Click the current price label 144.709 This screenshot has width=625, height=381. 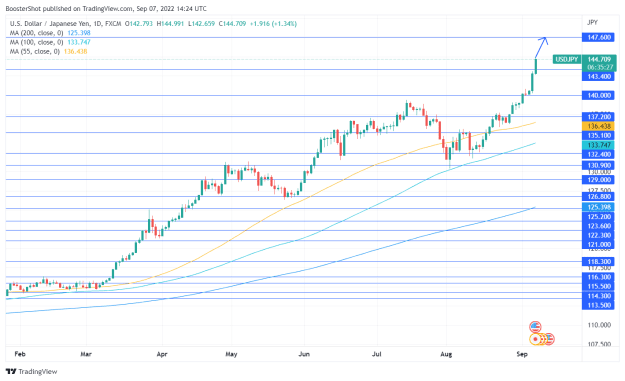[599, 59]
